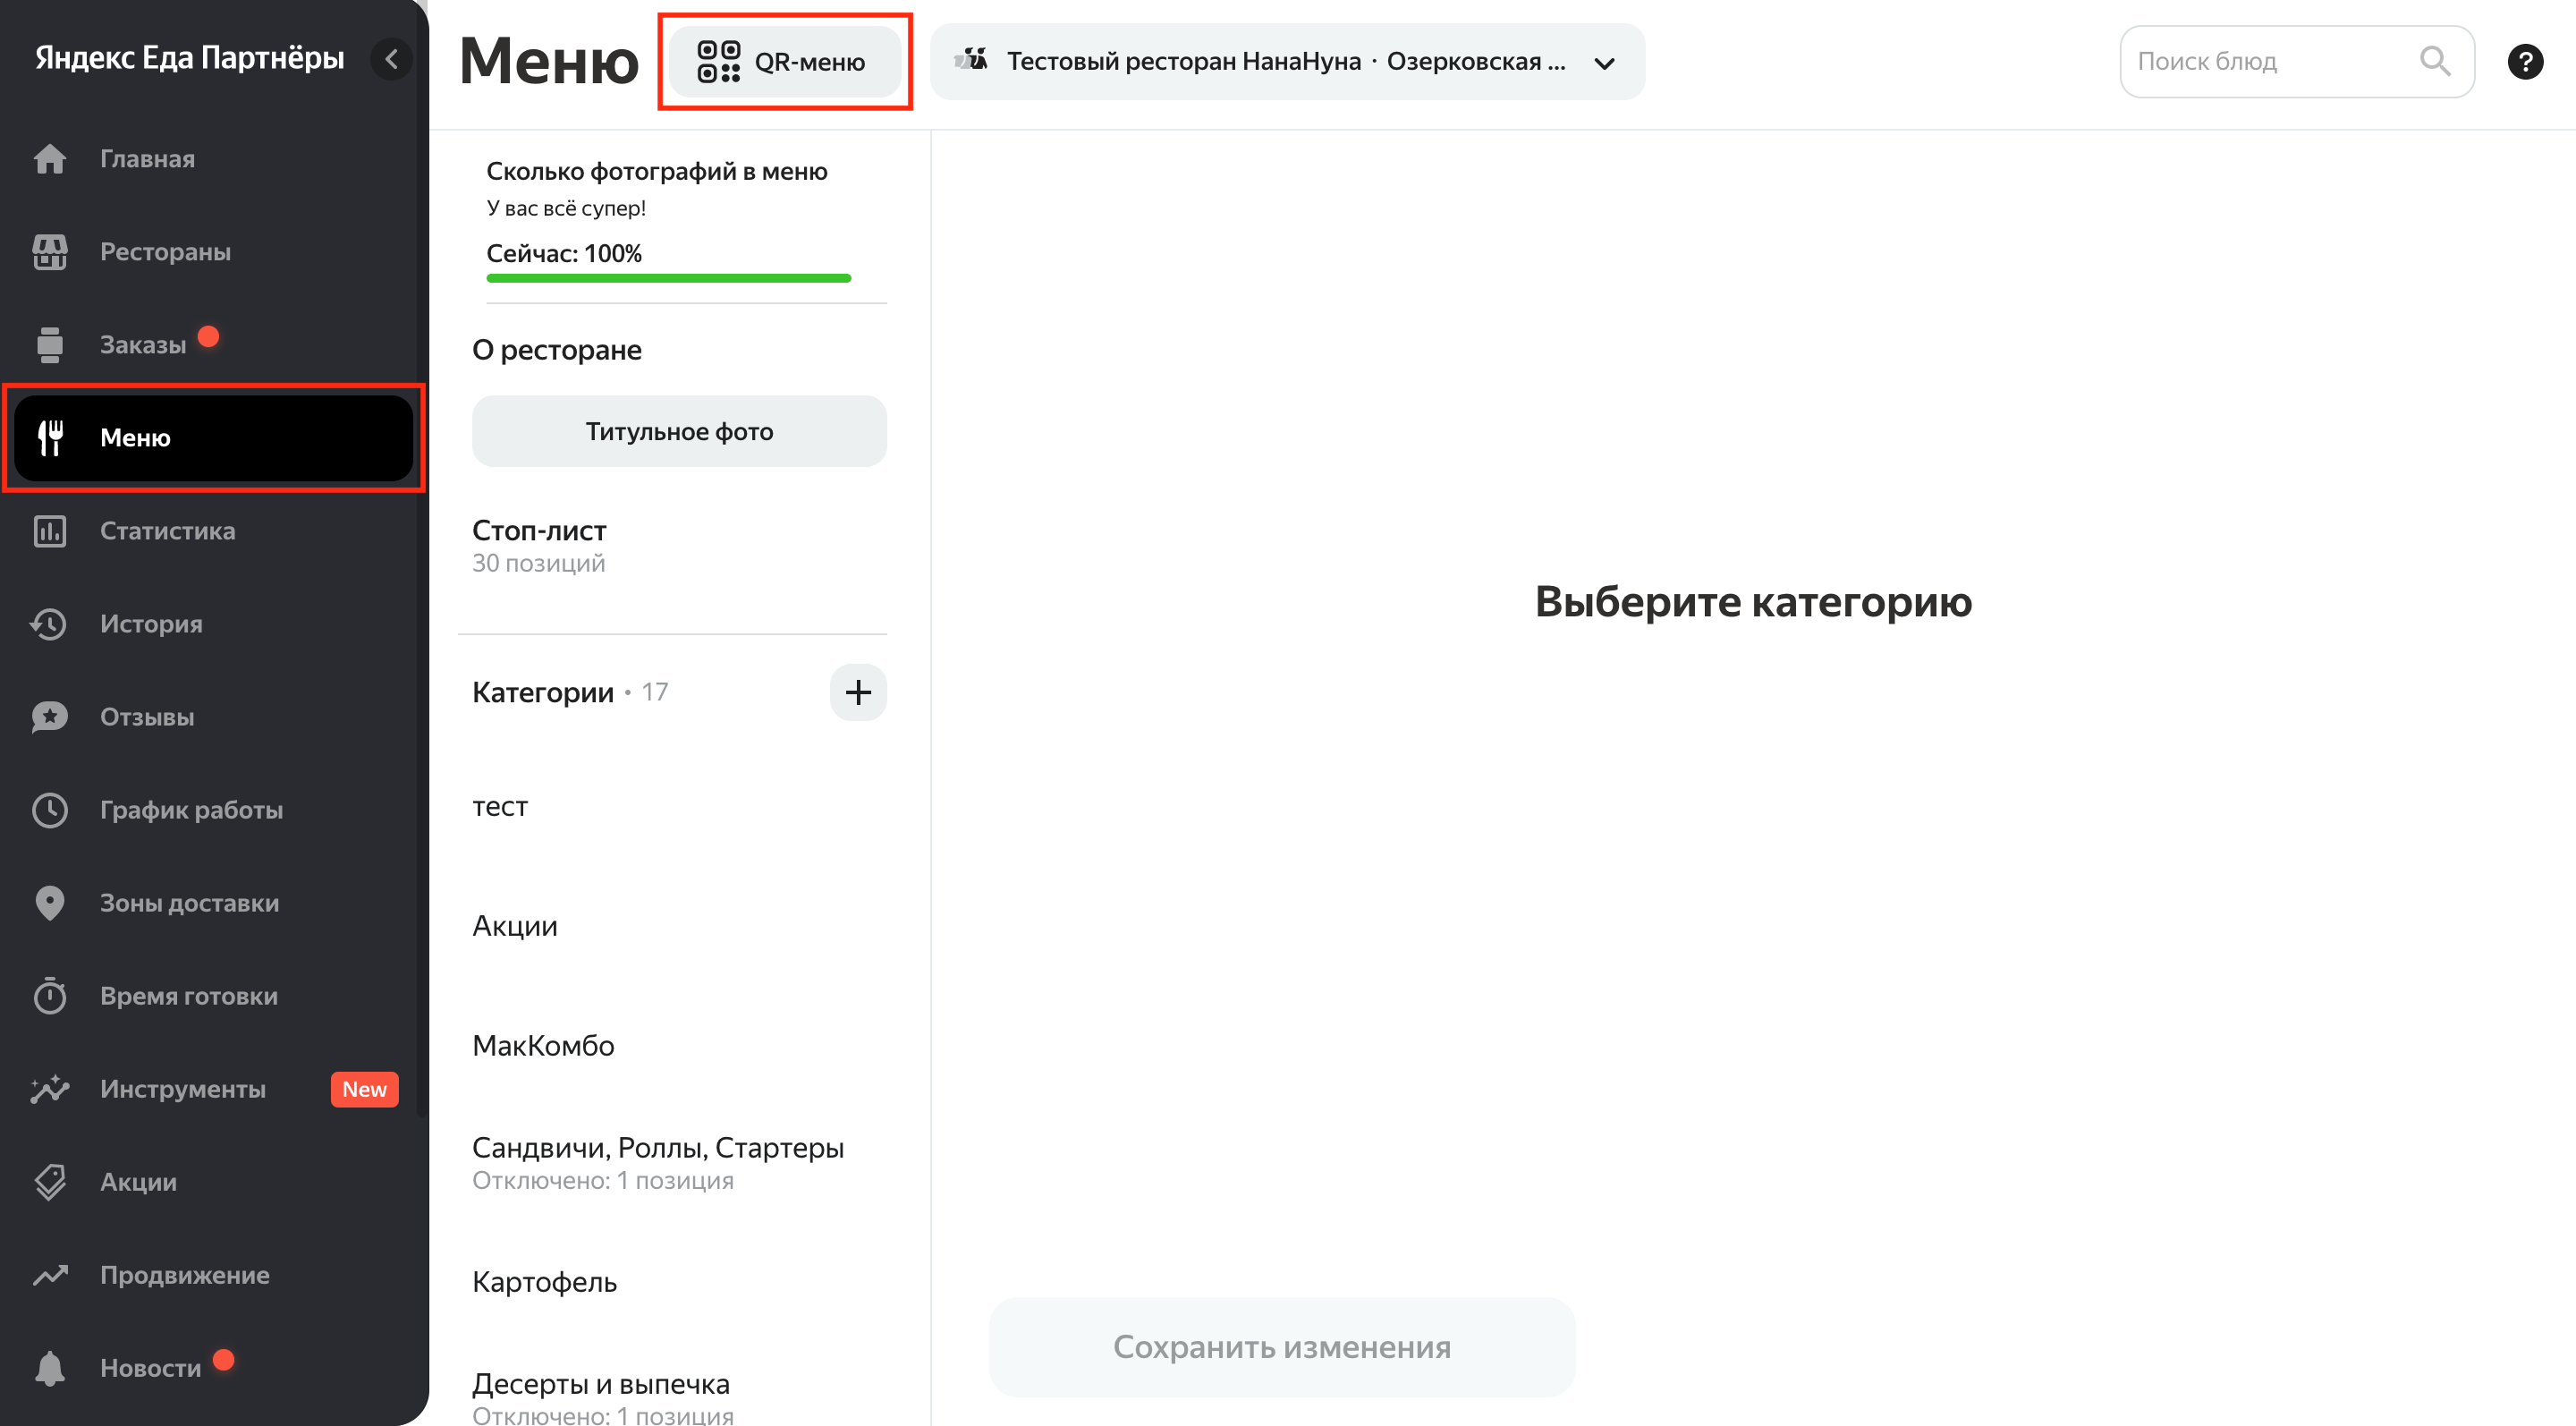Open help via the question mark icon
This screenshot has height=1426, width=2576.
coord(2525,62)
